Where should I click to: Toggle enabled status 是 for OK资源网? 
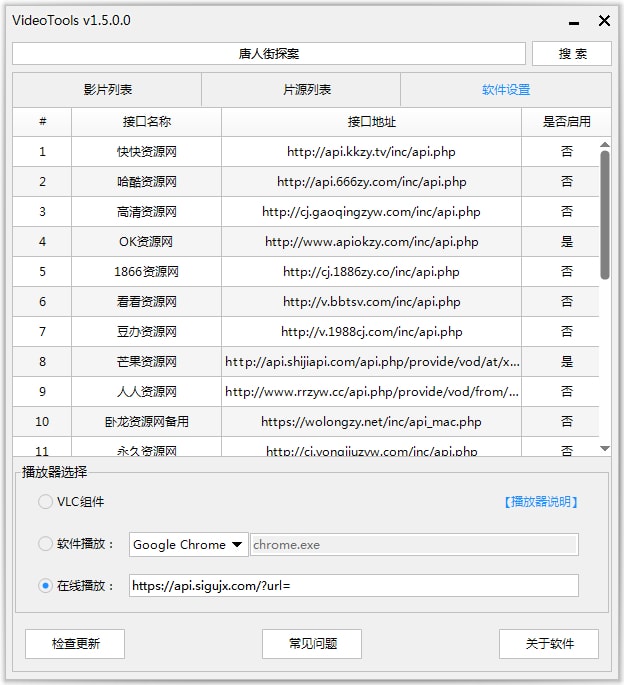pos(566,242)
